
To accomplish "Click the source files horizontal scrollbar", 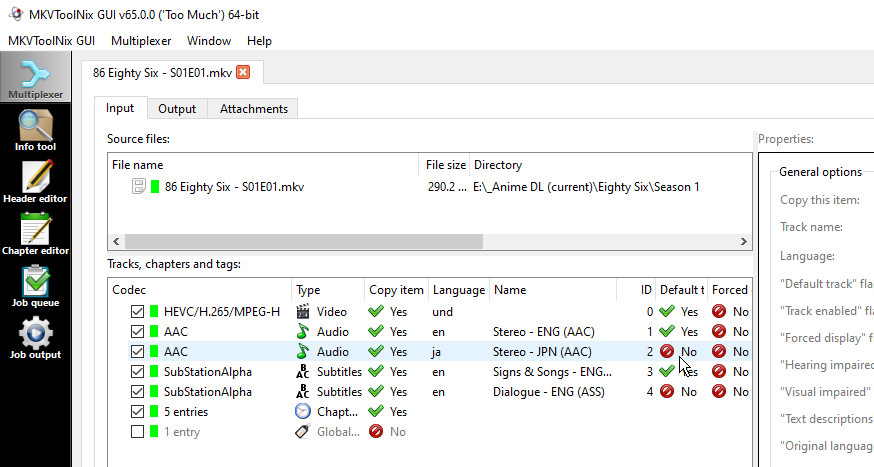I will click(300, 242).
